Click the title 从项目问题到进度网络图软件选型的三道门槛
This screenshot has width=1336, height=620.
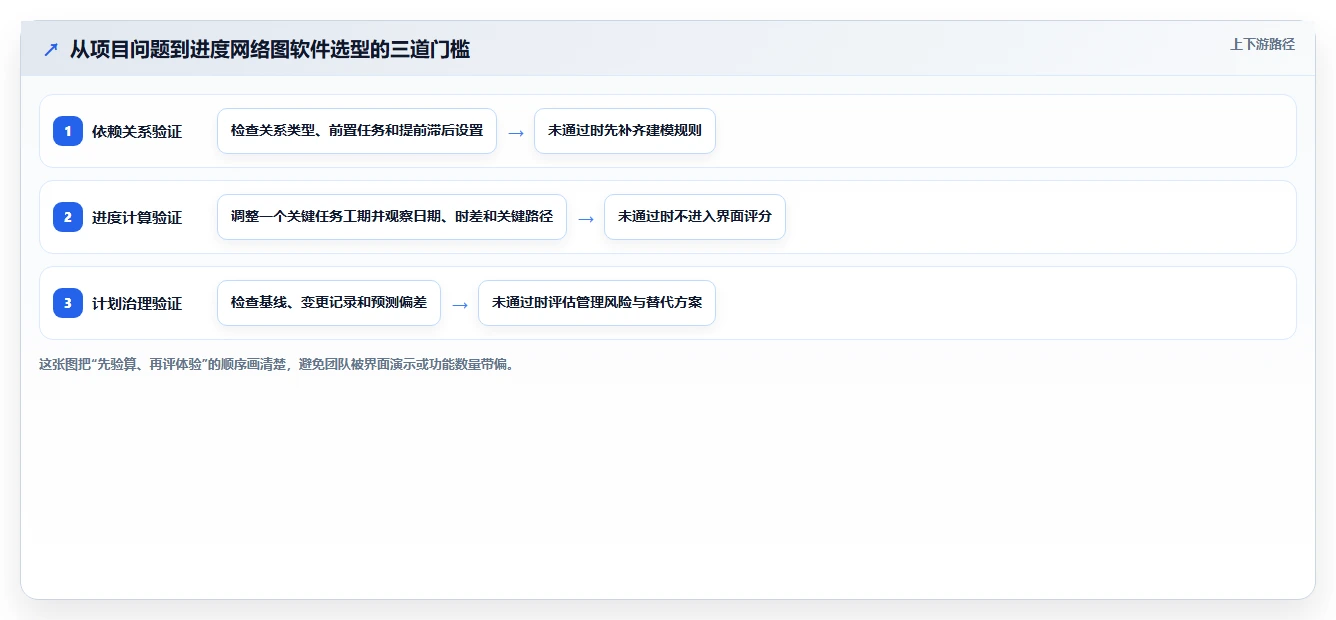pyautogui.click(x=270, y=49)
